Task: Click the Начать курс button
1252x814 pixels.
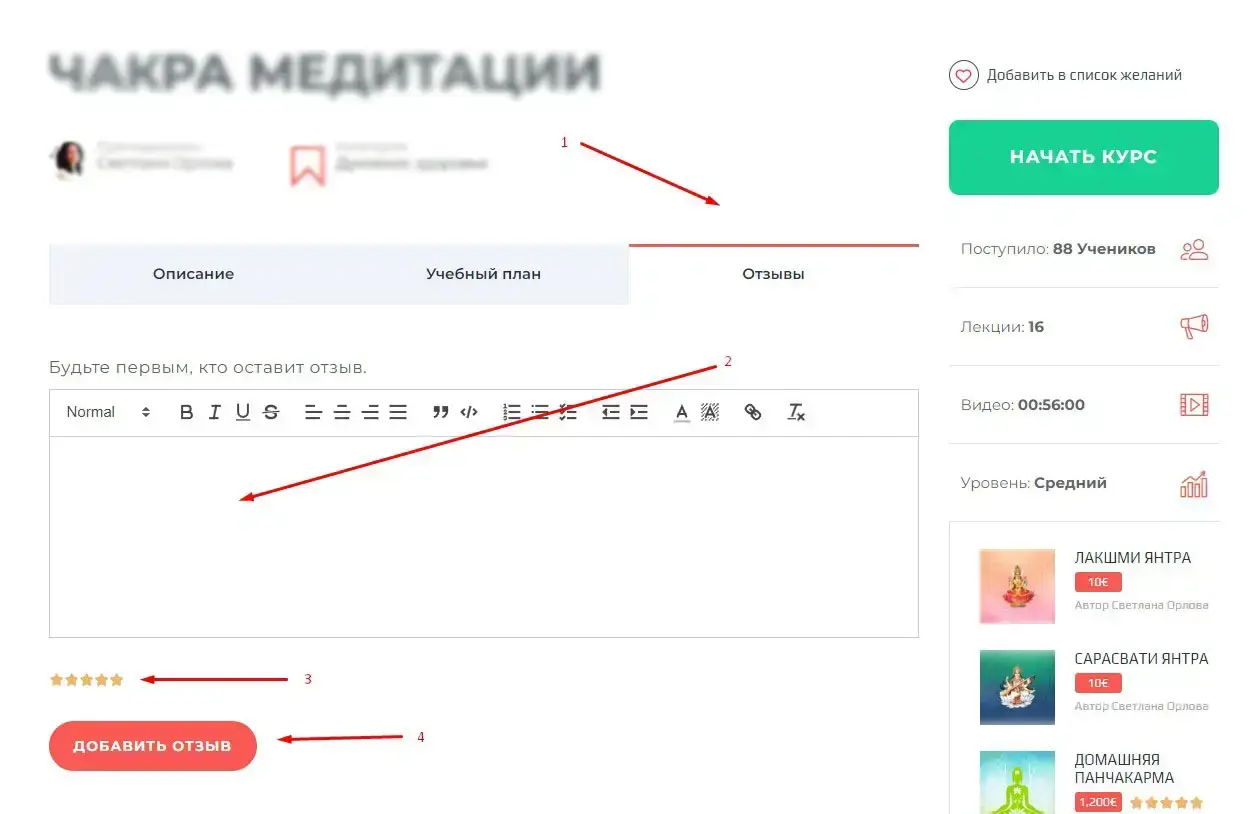Action: coord(1083,157)
